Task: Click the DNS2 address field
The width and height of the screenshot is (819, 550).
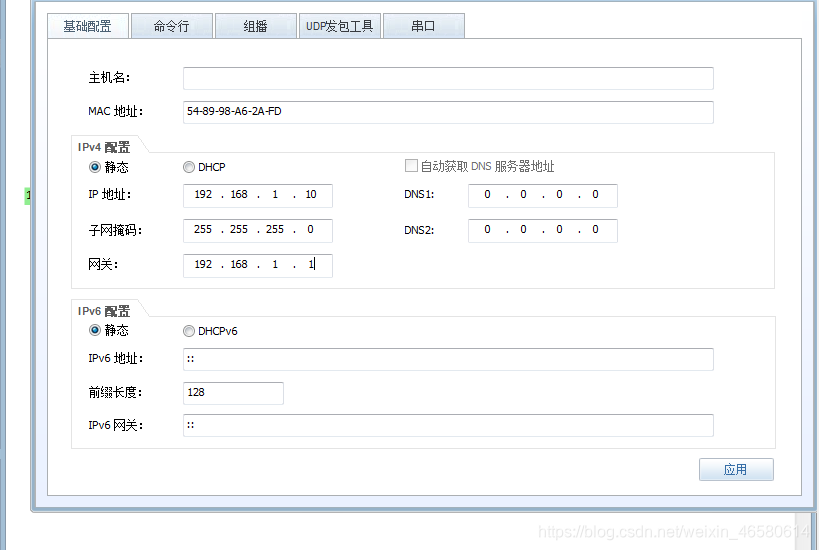Action: click(x=543, y=230)
